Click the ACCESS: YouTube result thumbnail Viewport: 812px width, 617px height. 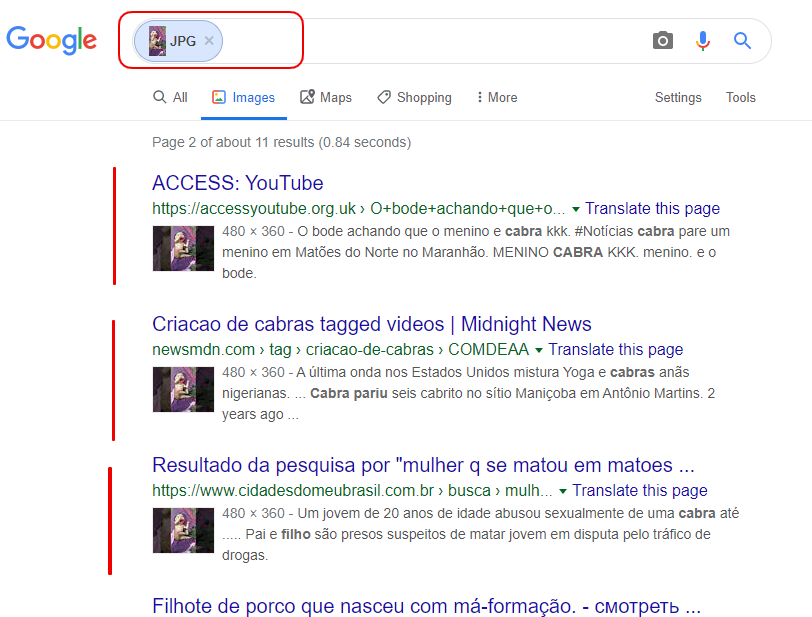click(183, 248)
